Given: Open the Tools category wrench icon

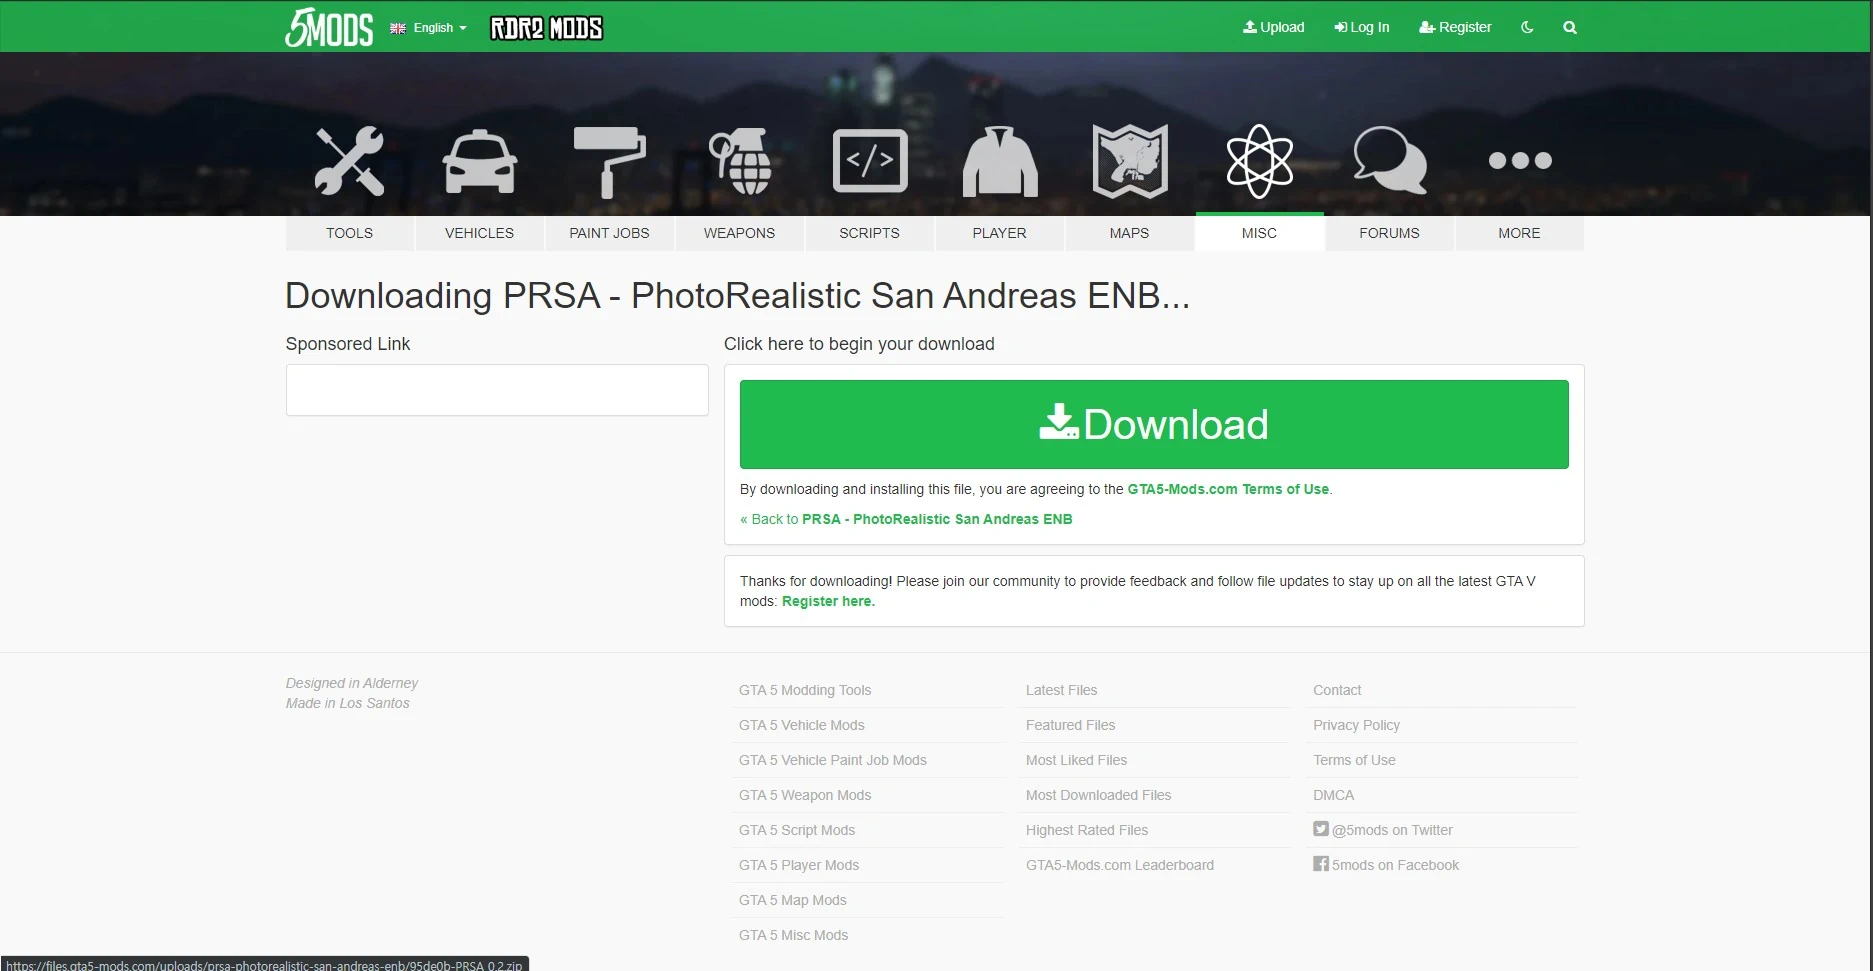Looking at the screenshot, I should [349, 160].
